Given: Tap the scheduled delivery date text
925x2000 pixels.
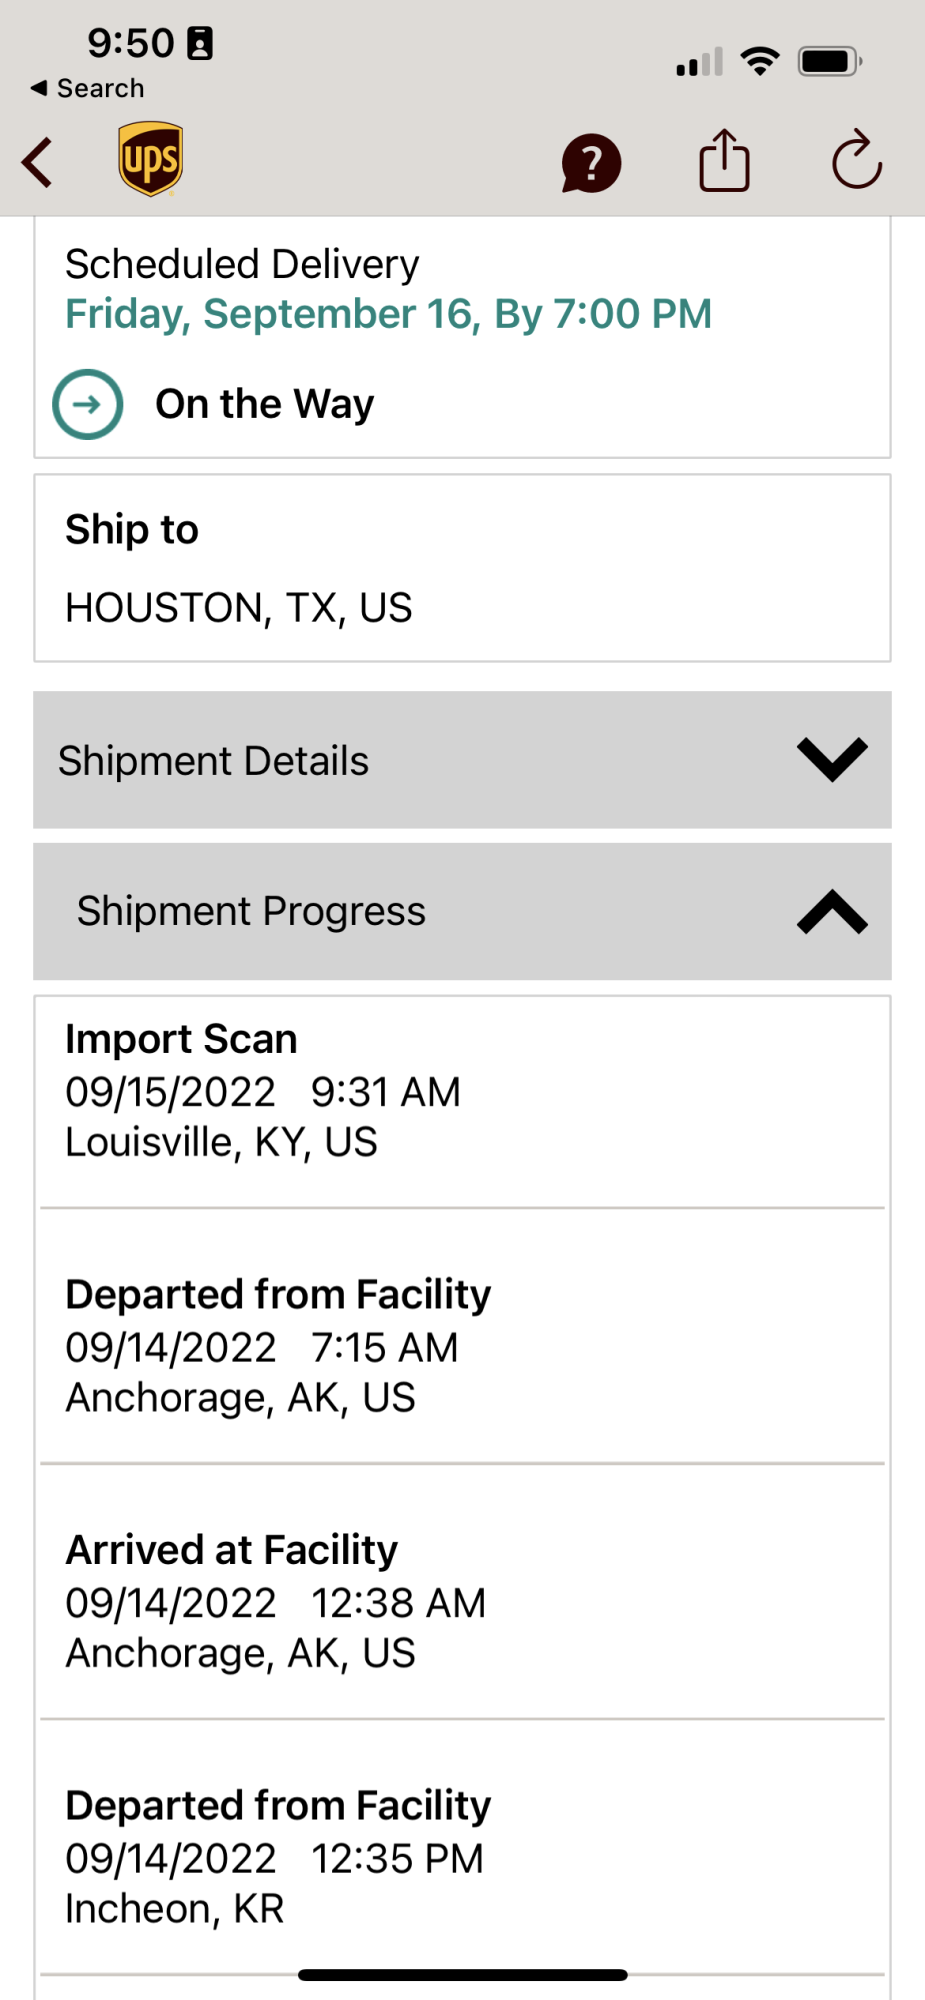Looking at the screenshot, I should [388, 314].
